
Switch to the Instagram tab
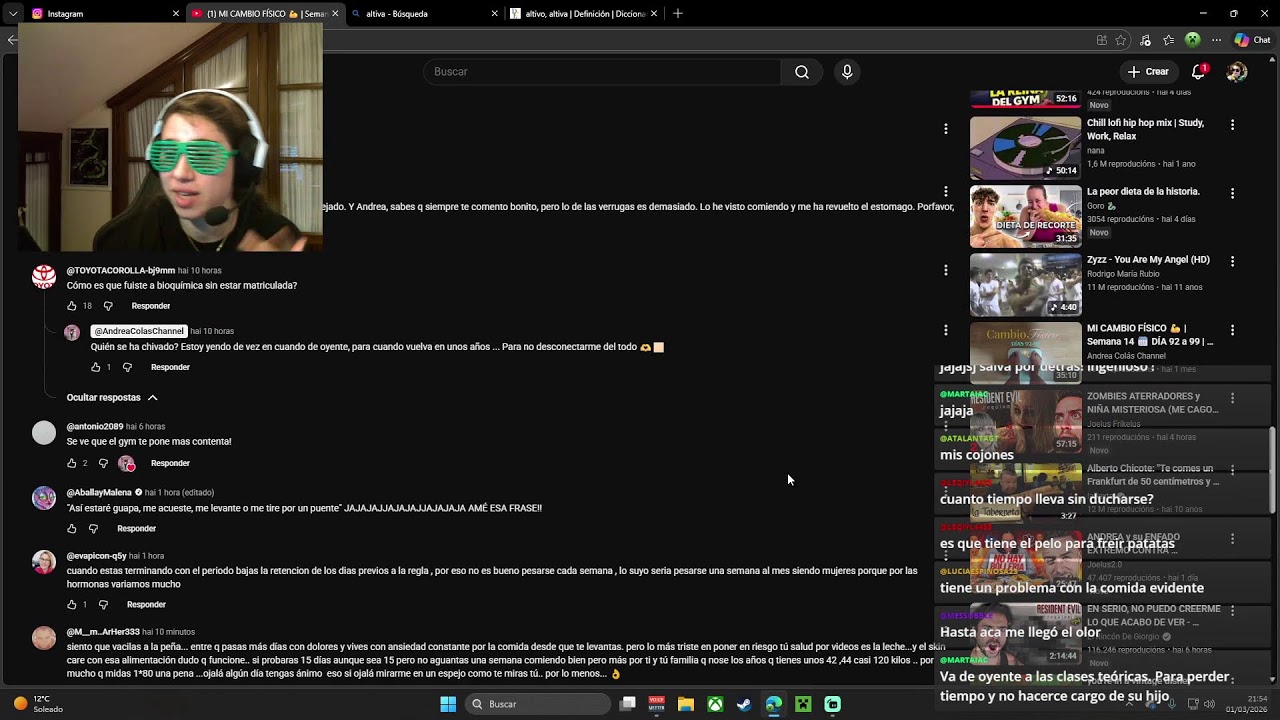[105, 14]
